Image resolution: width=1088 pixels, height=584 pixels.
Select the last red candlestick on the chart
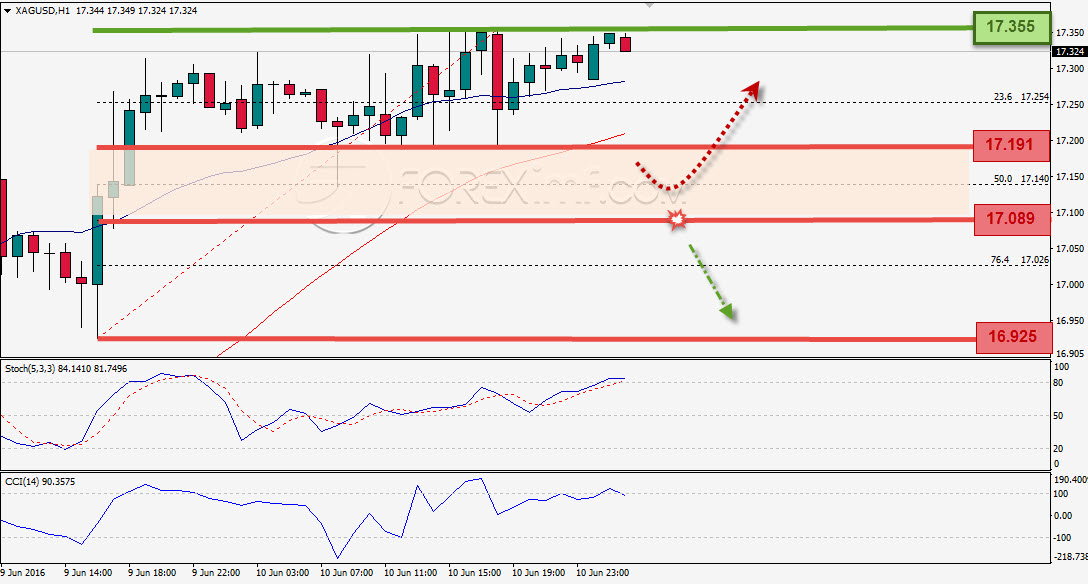point(625,44)
